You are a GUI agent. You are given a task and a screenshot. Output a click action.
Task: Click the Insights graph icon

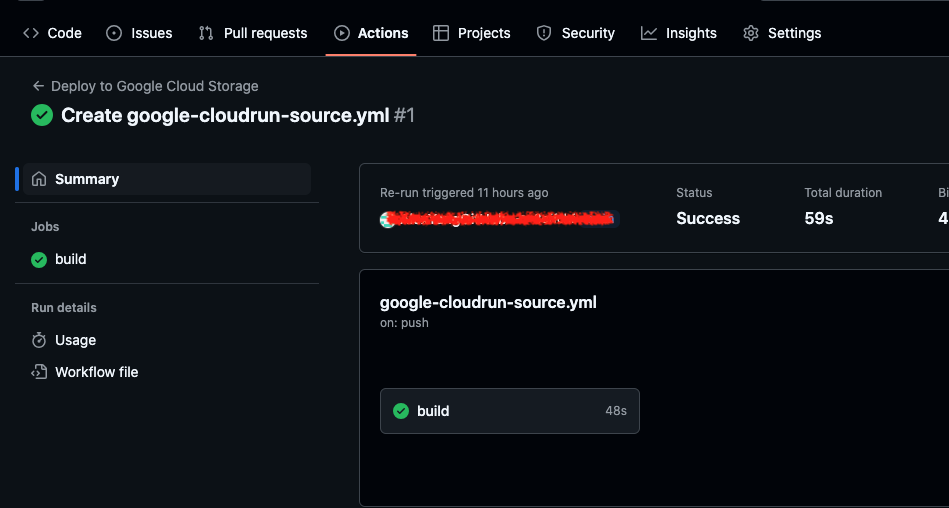point(649,33)
